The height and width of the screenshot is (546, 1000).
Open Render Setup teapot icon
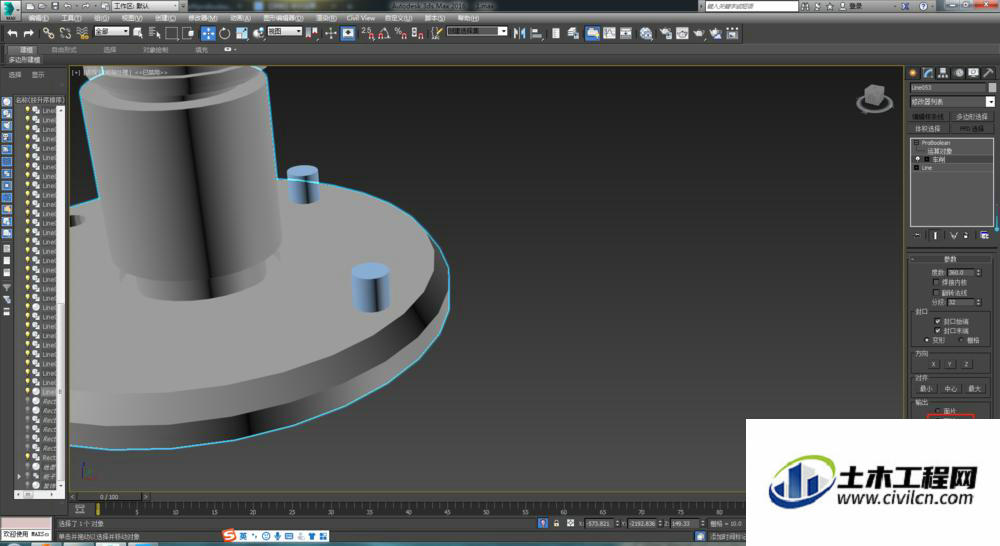665,33
